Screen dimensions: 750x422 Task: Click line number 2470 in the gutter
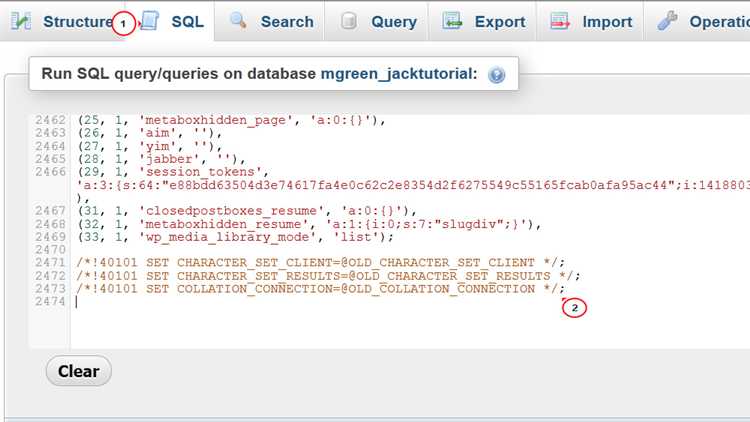point(49,249)
